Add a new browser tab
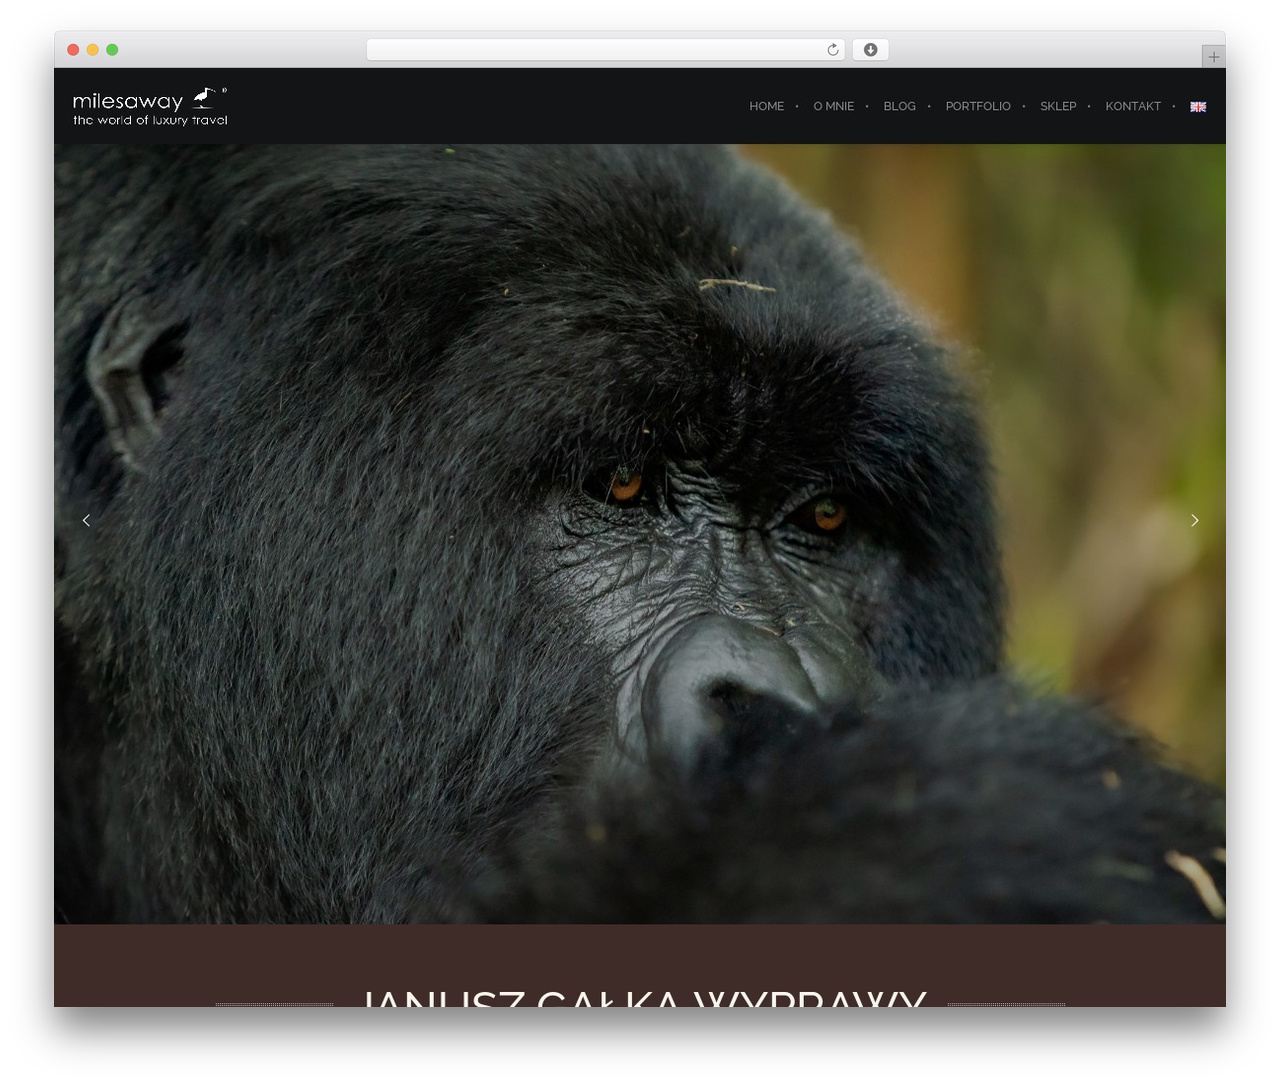The image size is (1280, 1084). point(1213,57)
